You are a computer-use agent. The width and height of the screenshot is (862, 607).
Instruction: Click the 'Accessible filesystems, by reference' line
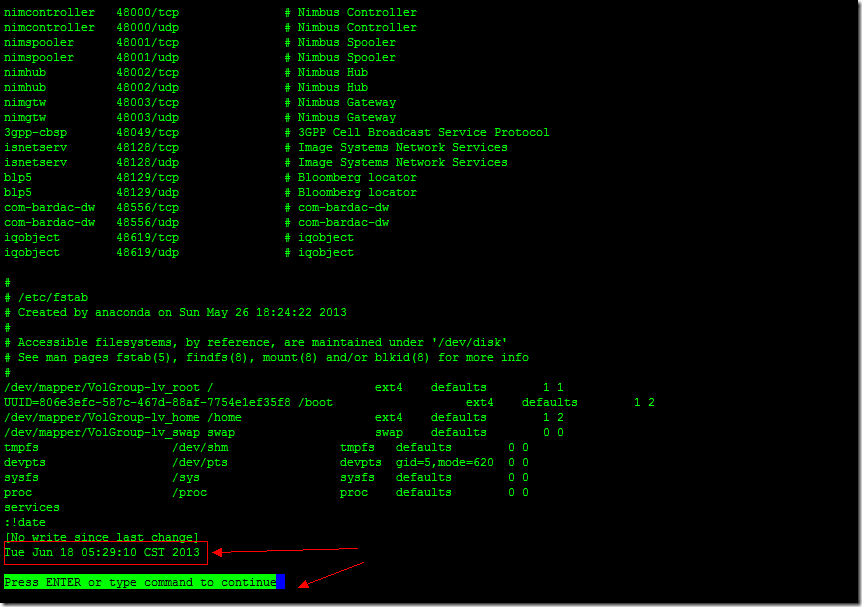(x=256, y=343)
